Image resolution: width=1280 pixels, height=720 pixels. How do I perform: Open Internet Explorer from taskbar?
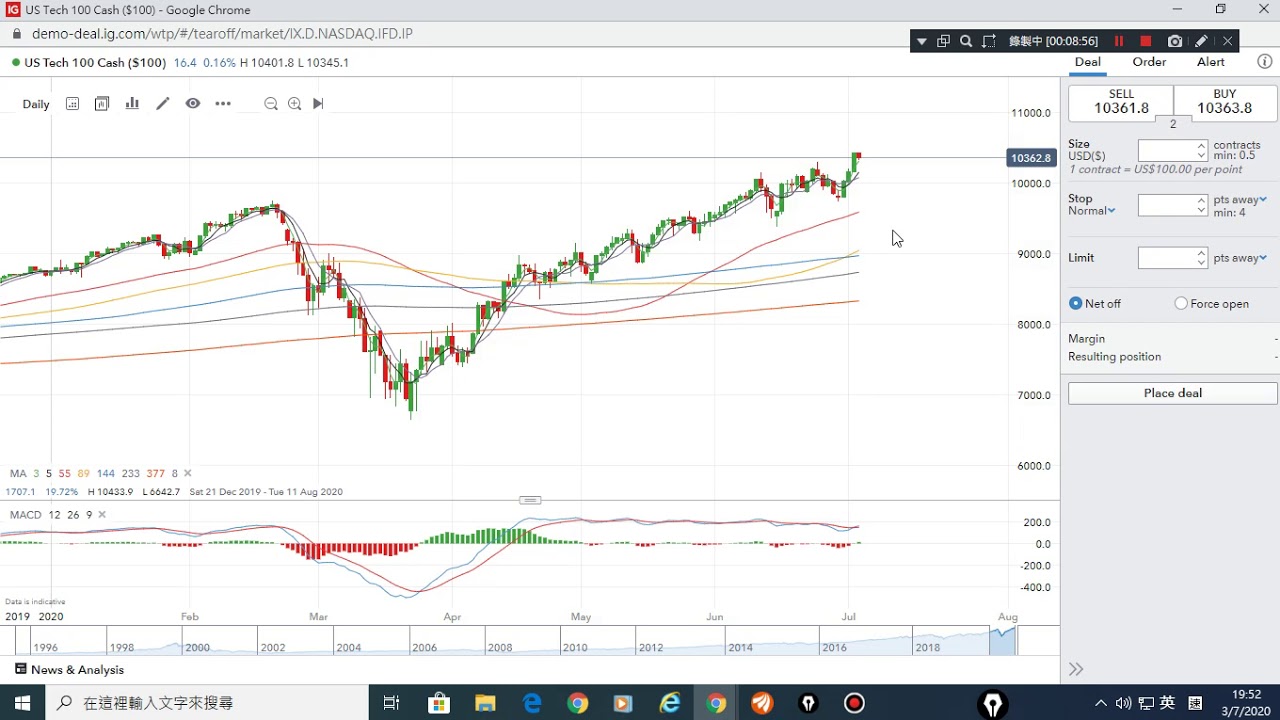pos(670,703)
